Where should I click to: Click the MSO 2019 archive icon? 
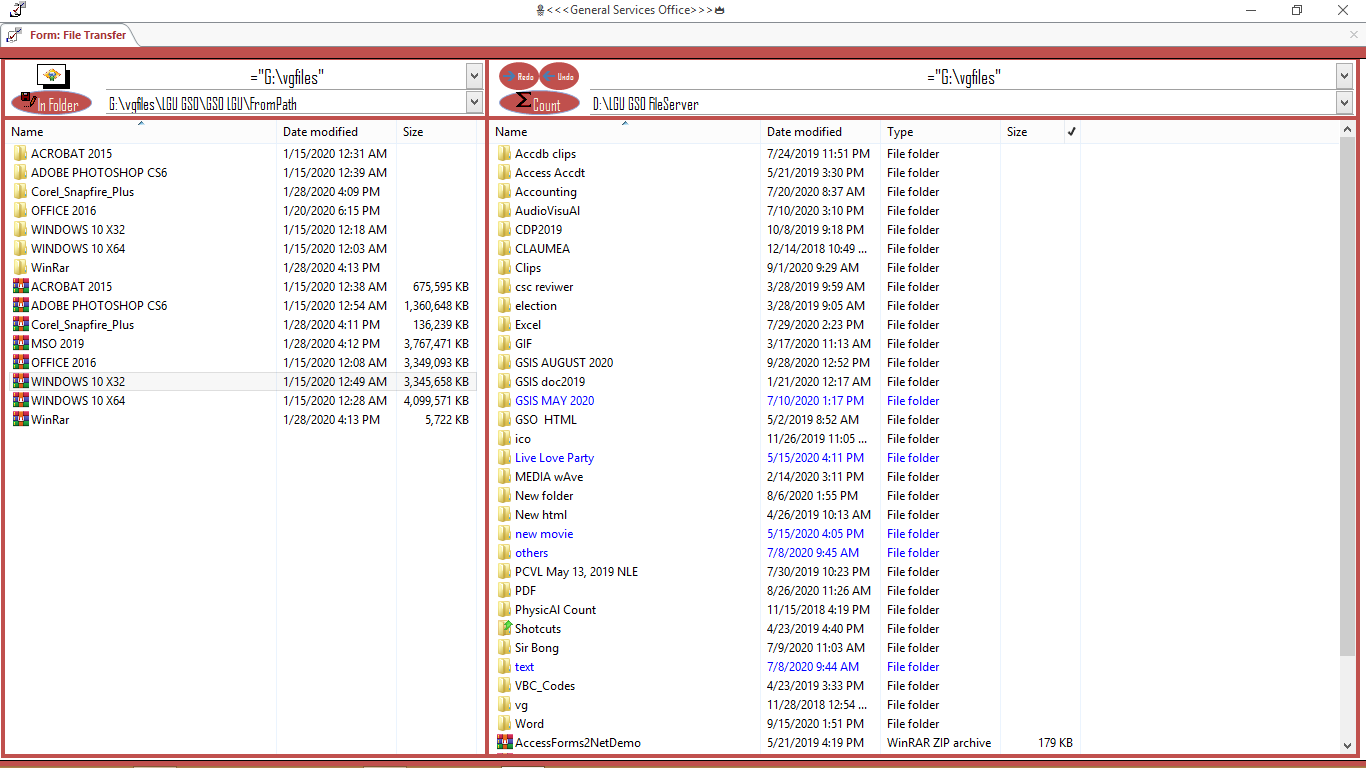coord(20,344)
